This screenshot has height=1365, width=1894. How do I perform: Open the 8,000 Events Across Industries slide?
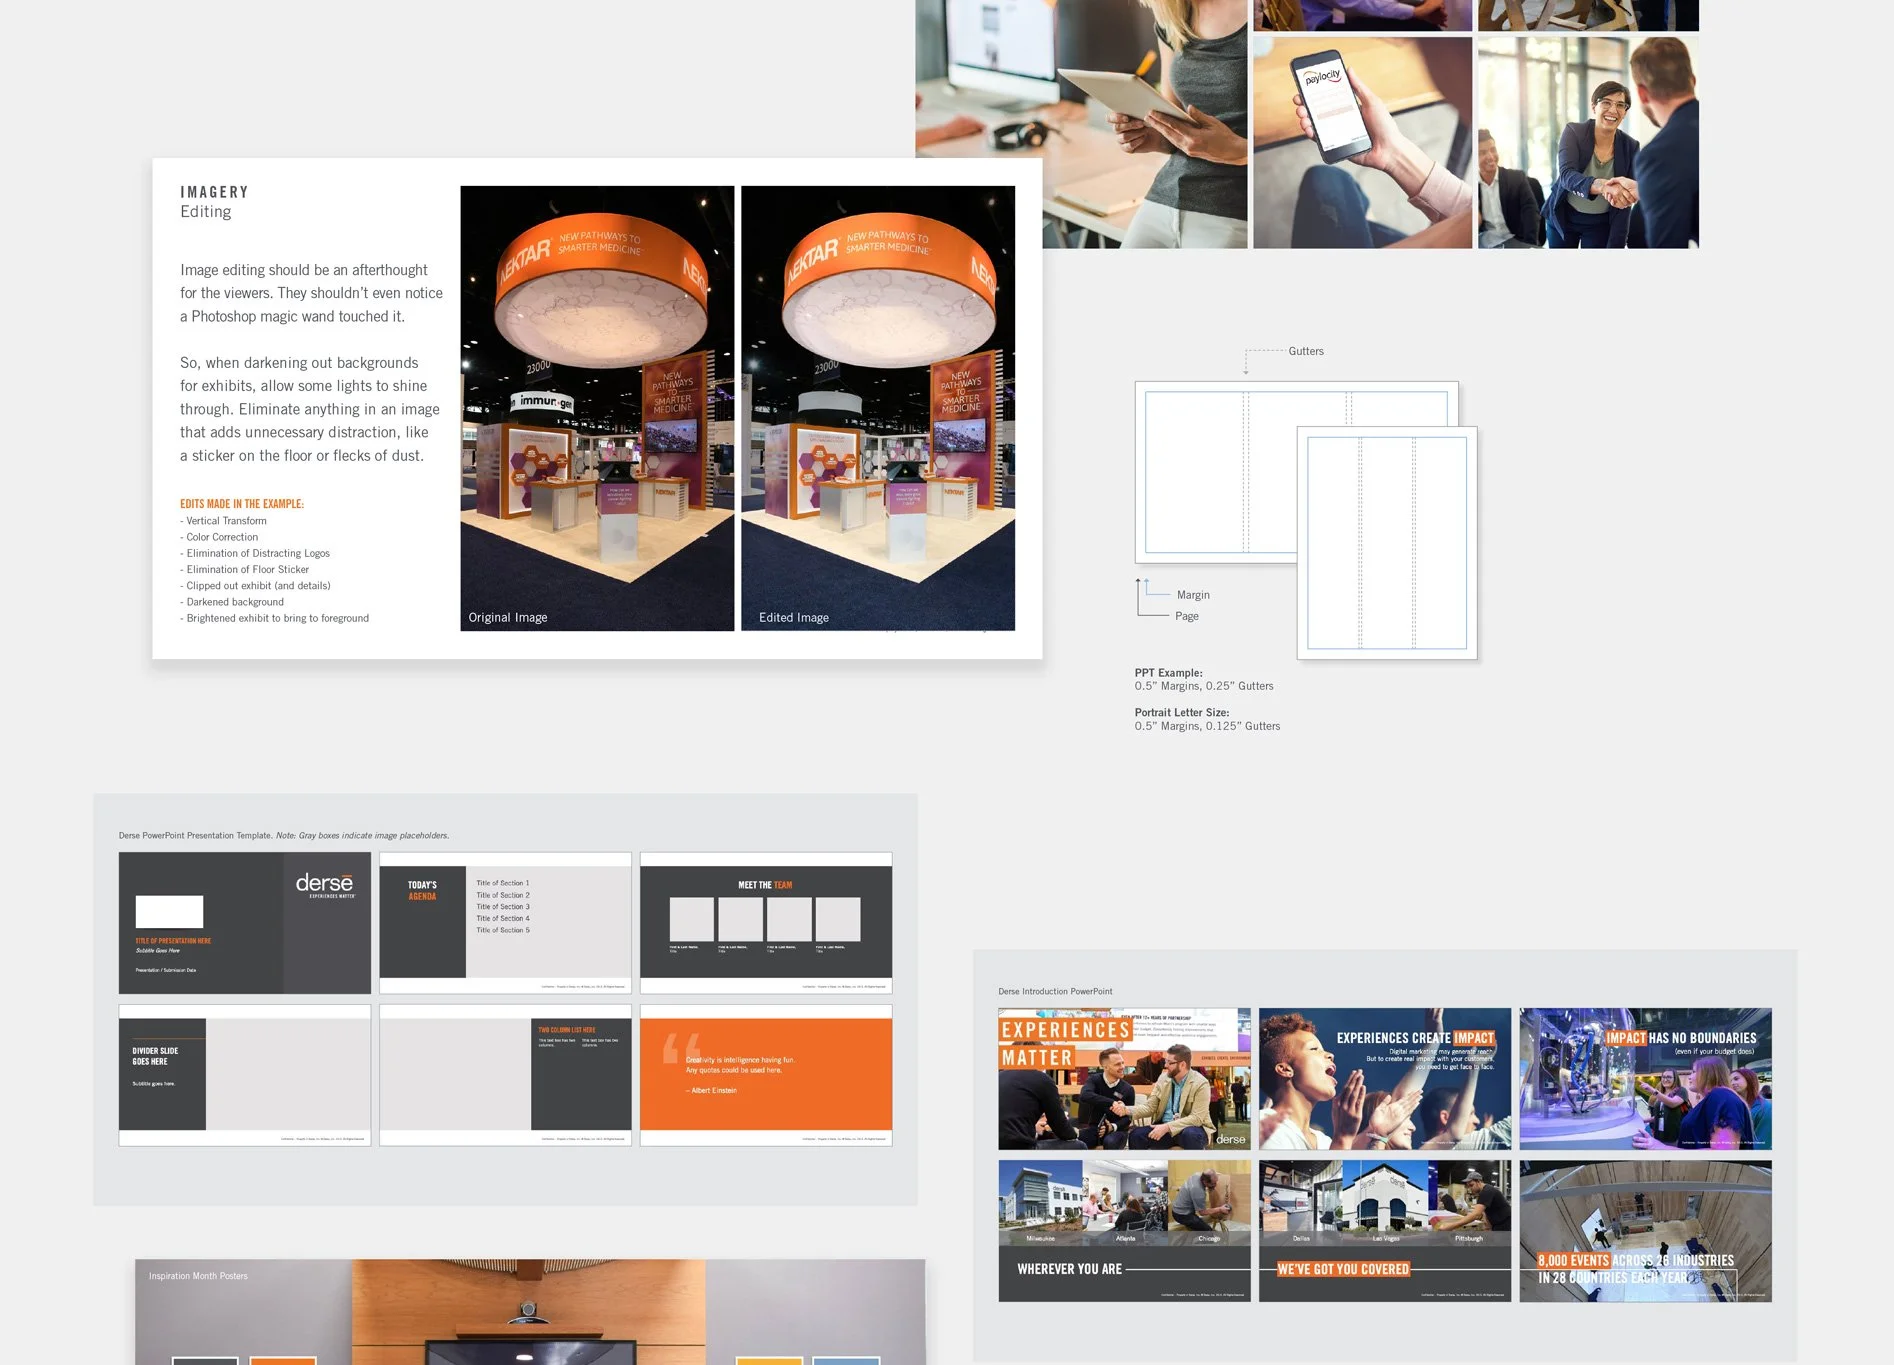[x=1646, y=1231]
